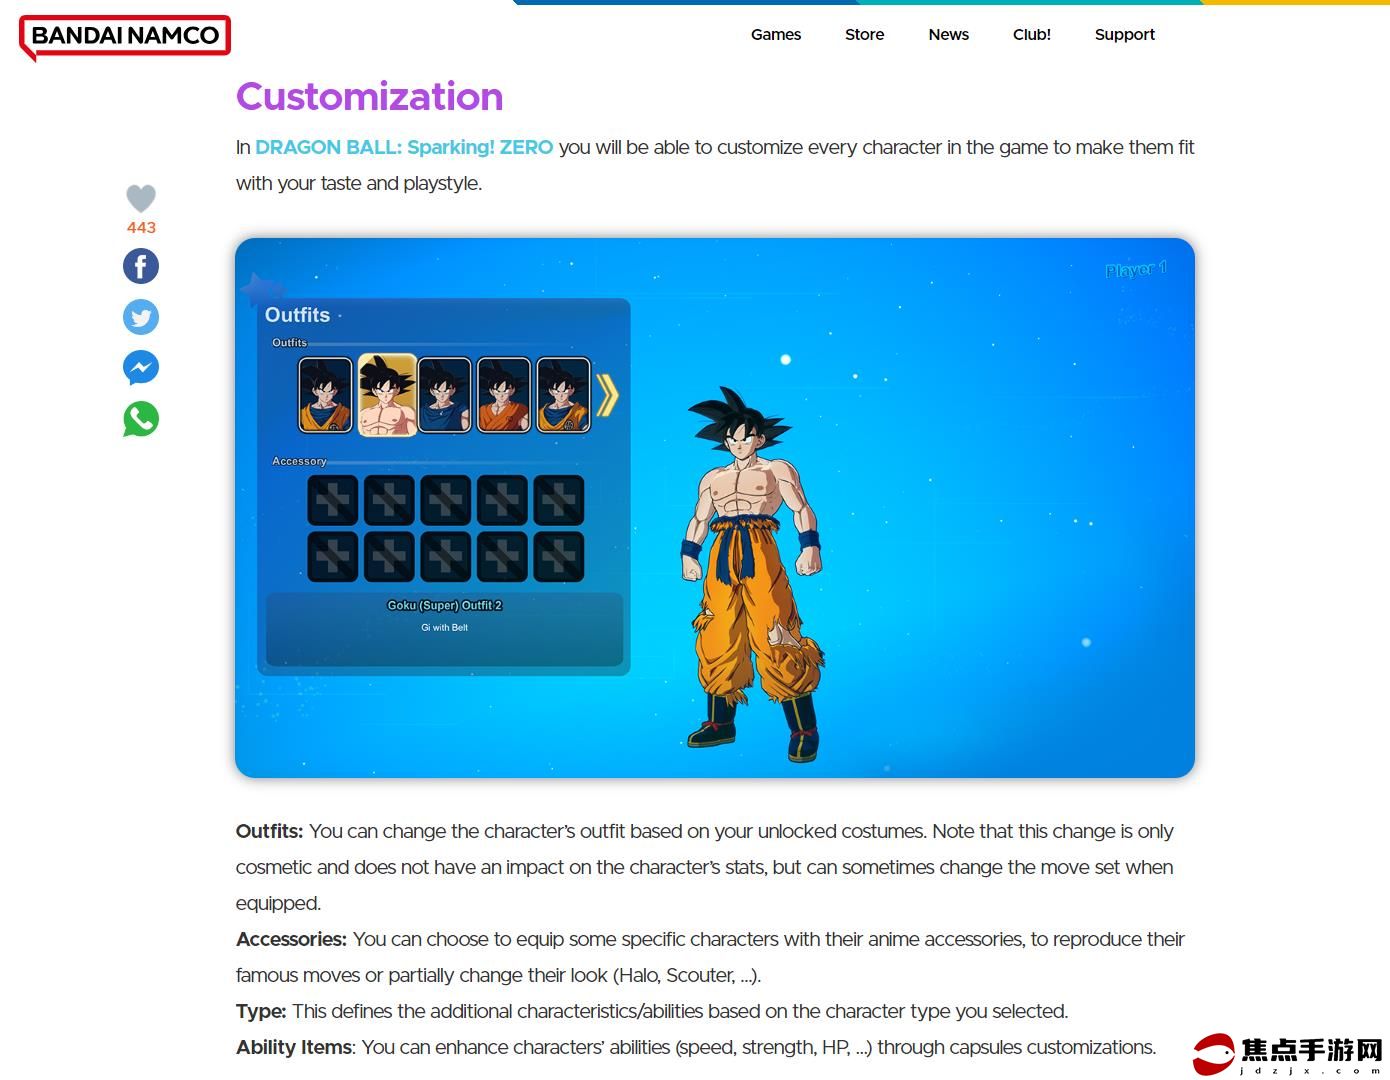Open the News menu
Image resolution: width=1390 pixels, height=1080 pixels.
tap(948, 34)
